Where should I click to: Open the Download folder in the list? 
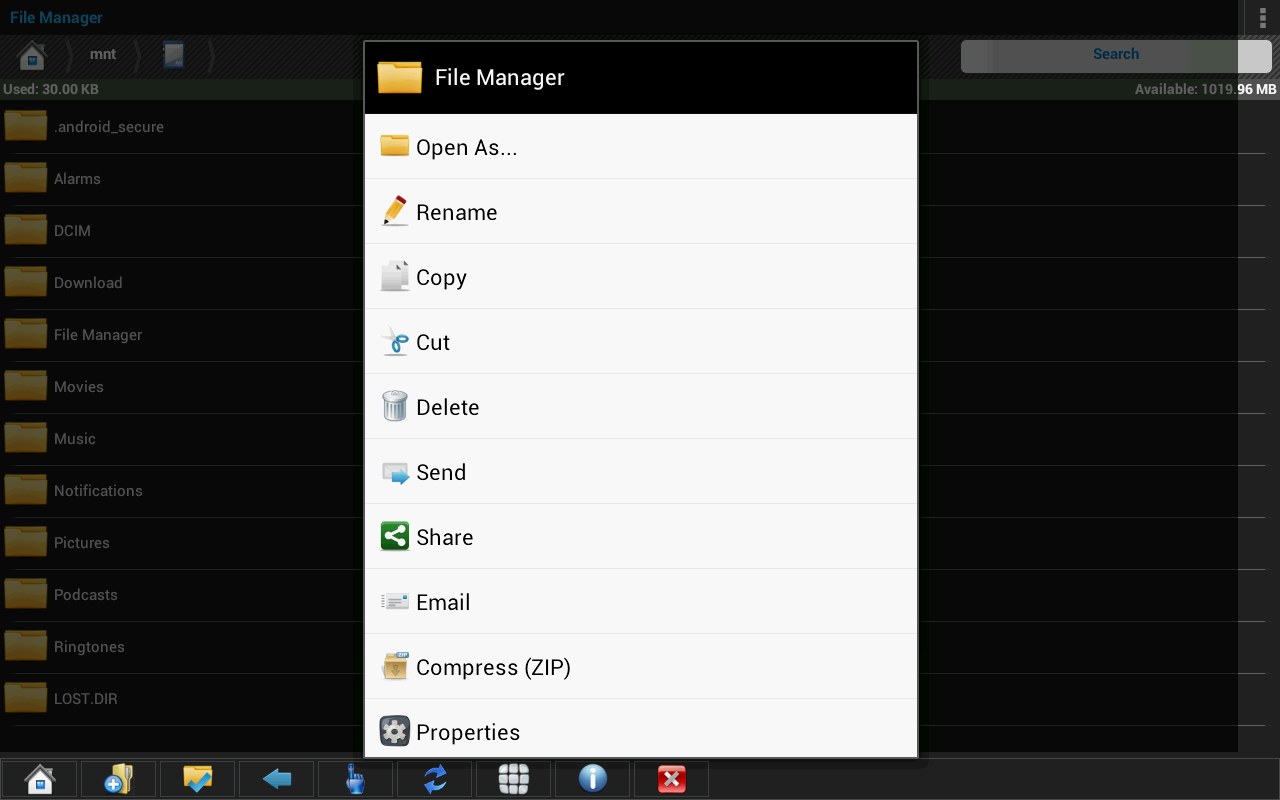(x=88, y=283)
